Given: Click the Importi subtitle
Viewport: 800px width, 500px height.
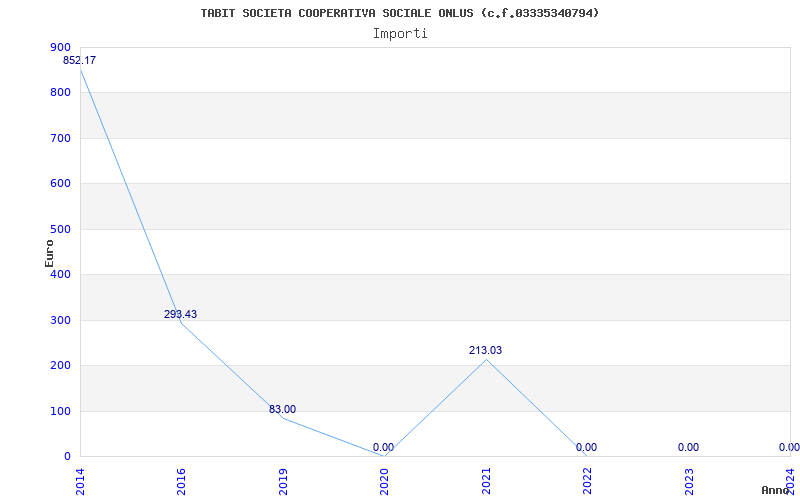Looking at the screenshot, I should pos(400,34).
